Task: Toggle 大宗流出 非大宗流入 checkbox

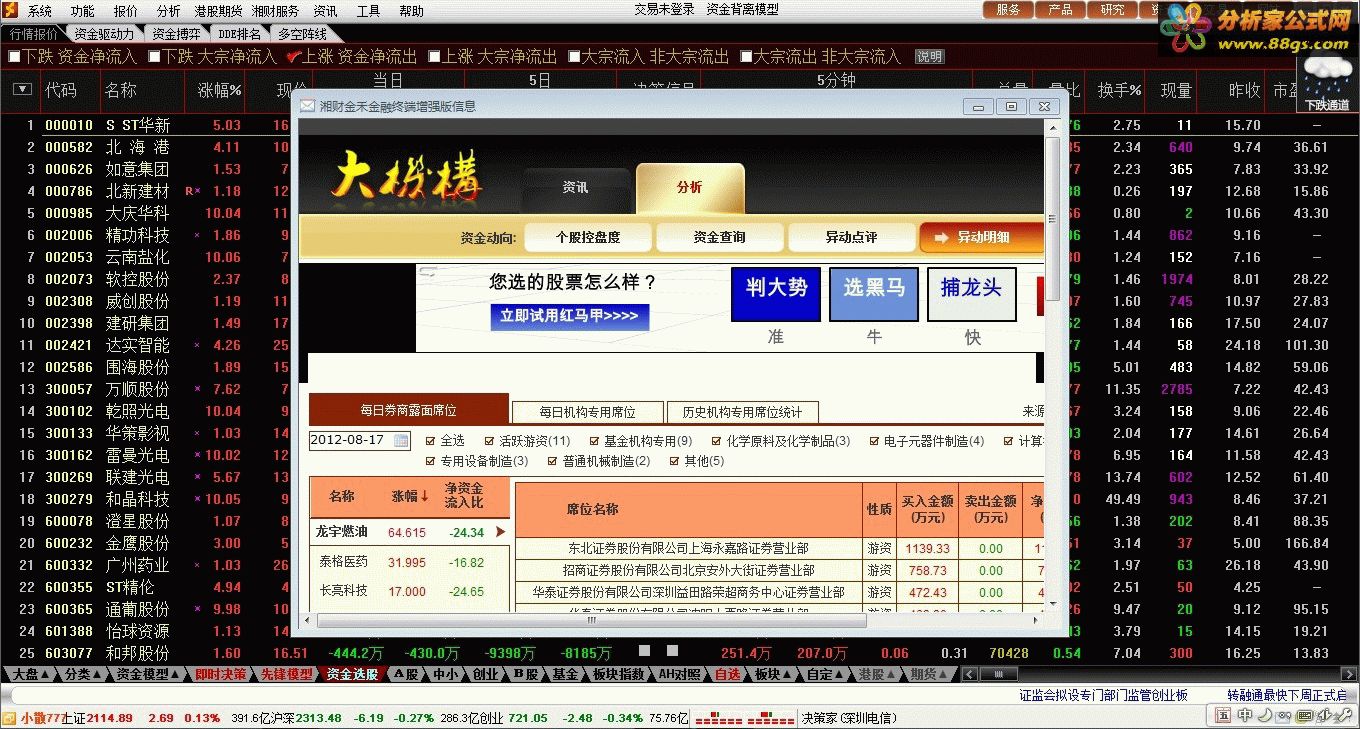Action: (x=745, y=57)
